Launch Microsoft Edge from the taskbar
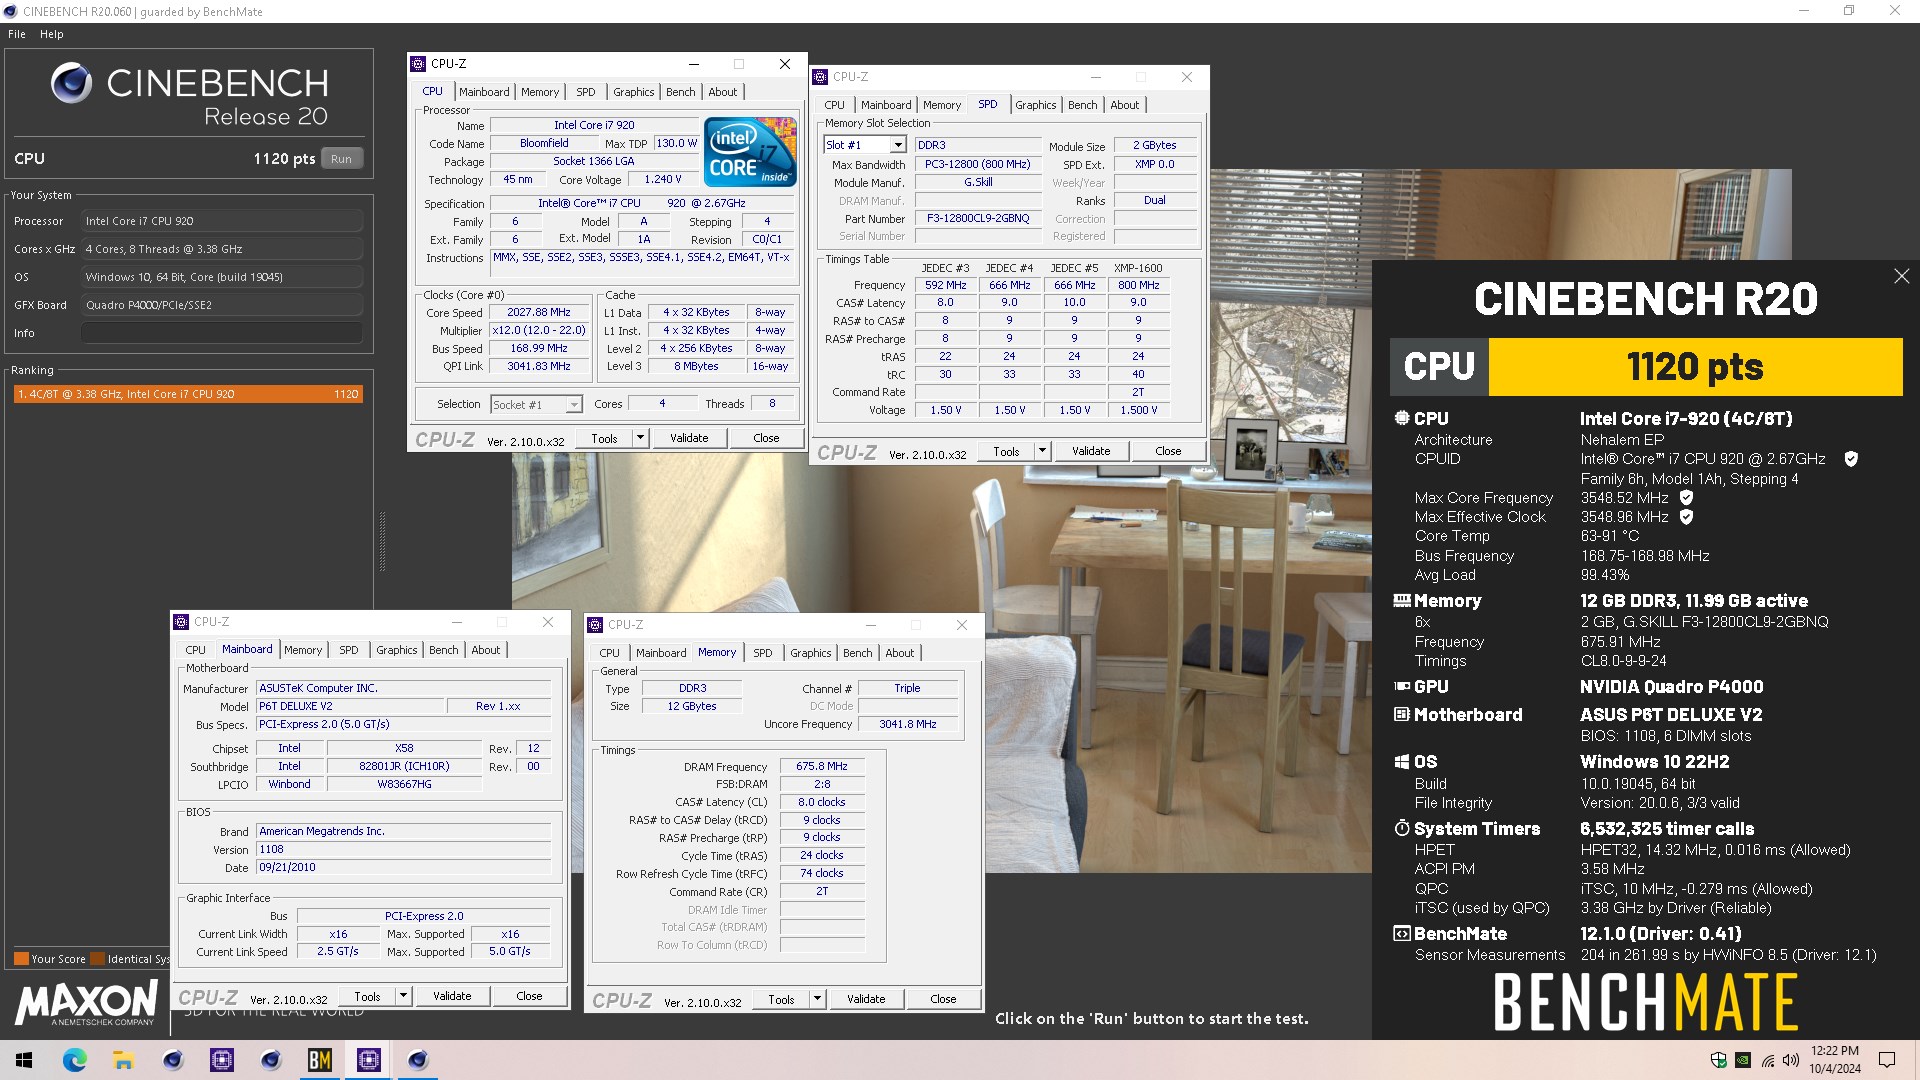 click(74, 1060)
